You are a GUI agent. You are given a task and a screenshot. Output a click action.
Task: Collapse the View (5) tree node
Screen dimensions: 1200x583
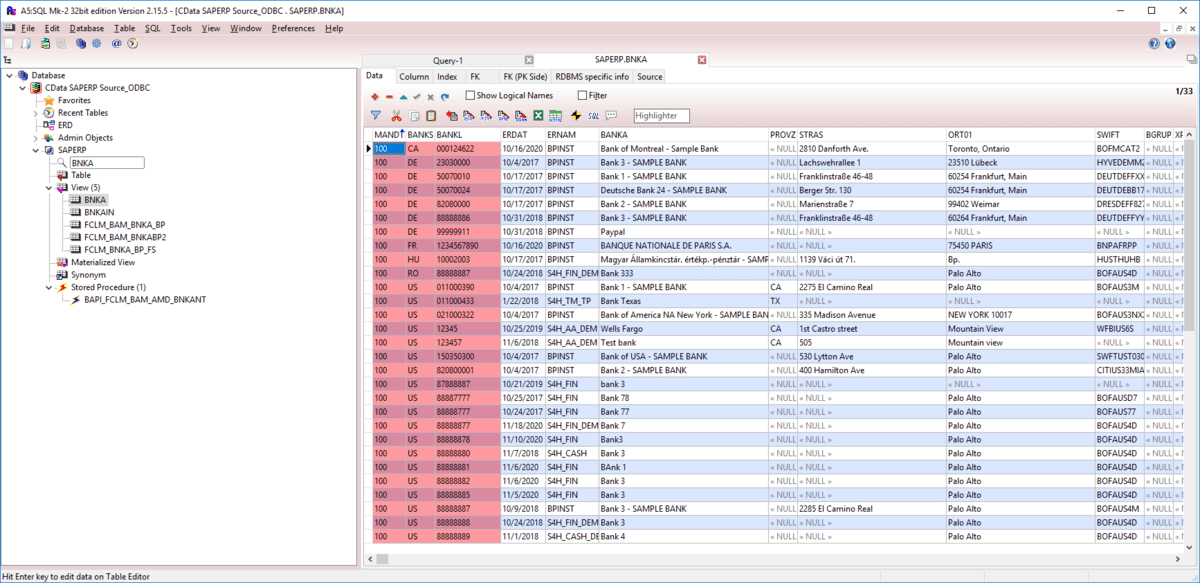48,188
